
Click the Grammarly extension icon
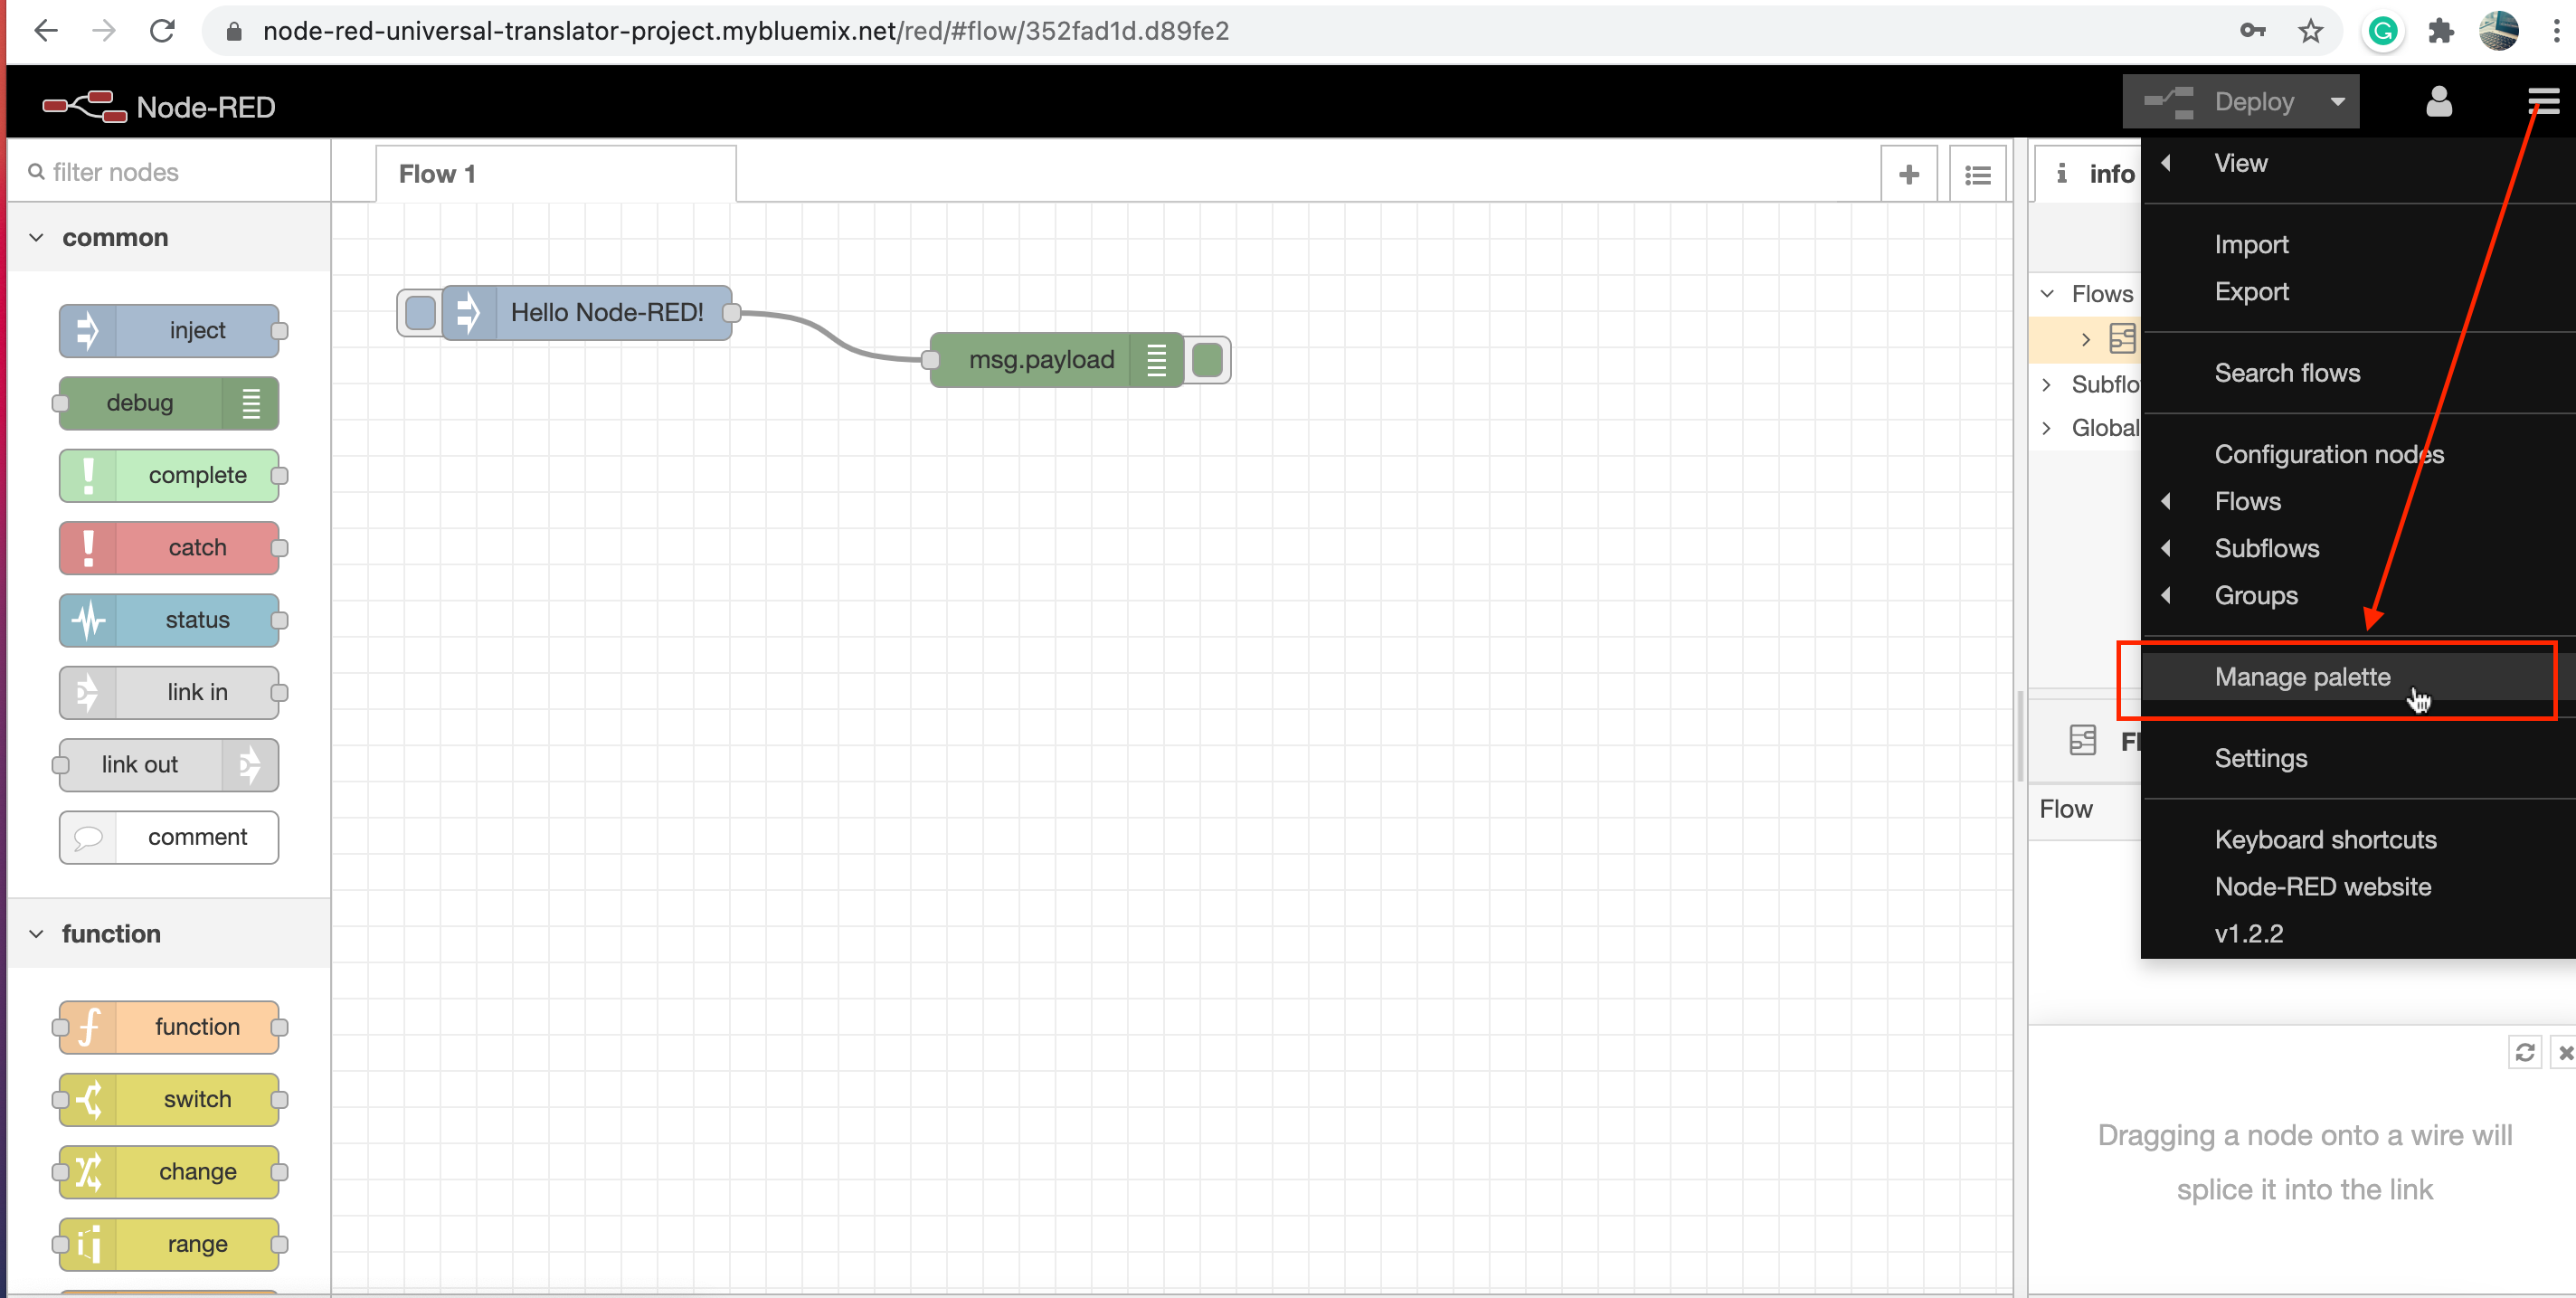pyautogui.click(x=2383, y=31)
